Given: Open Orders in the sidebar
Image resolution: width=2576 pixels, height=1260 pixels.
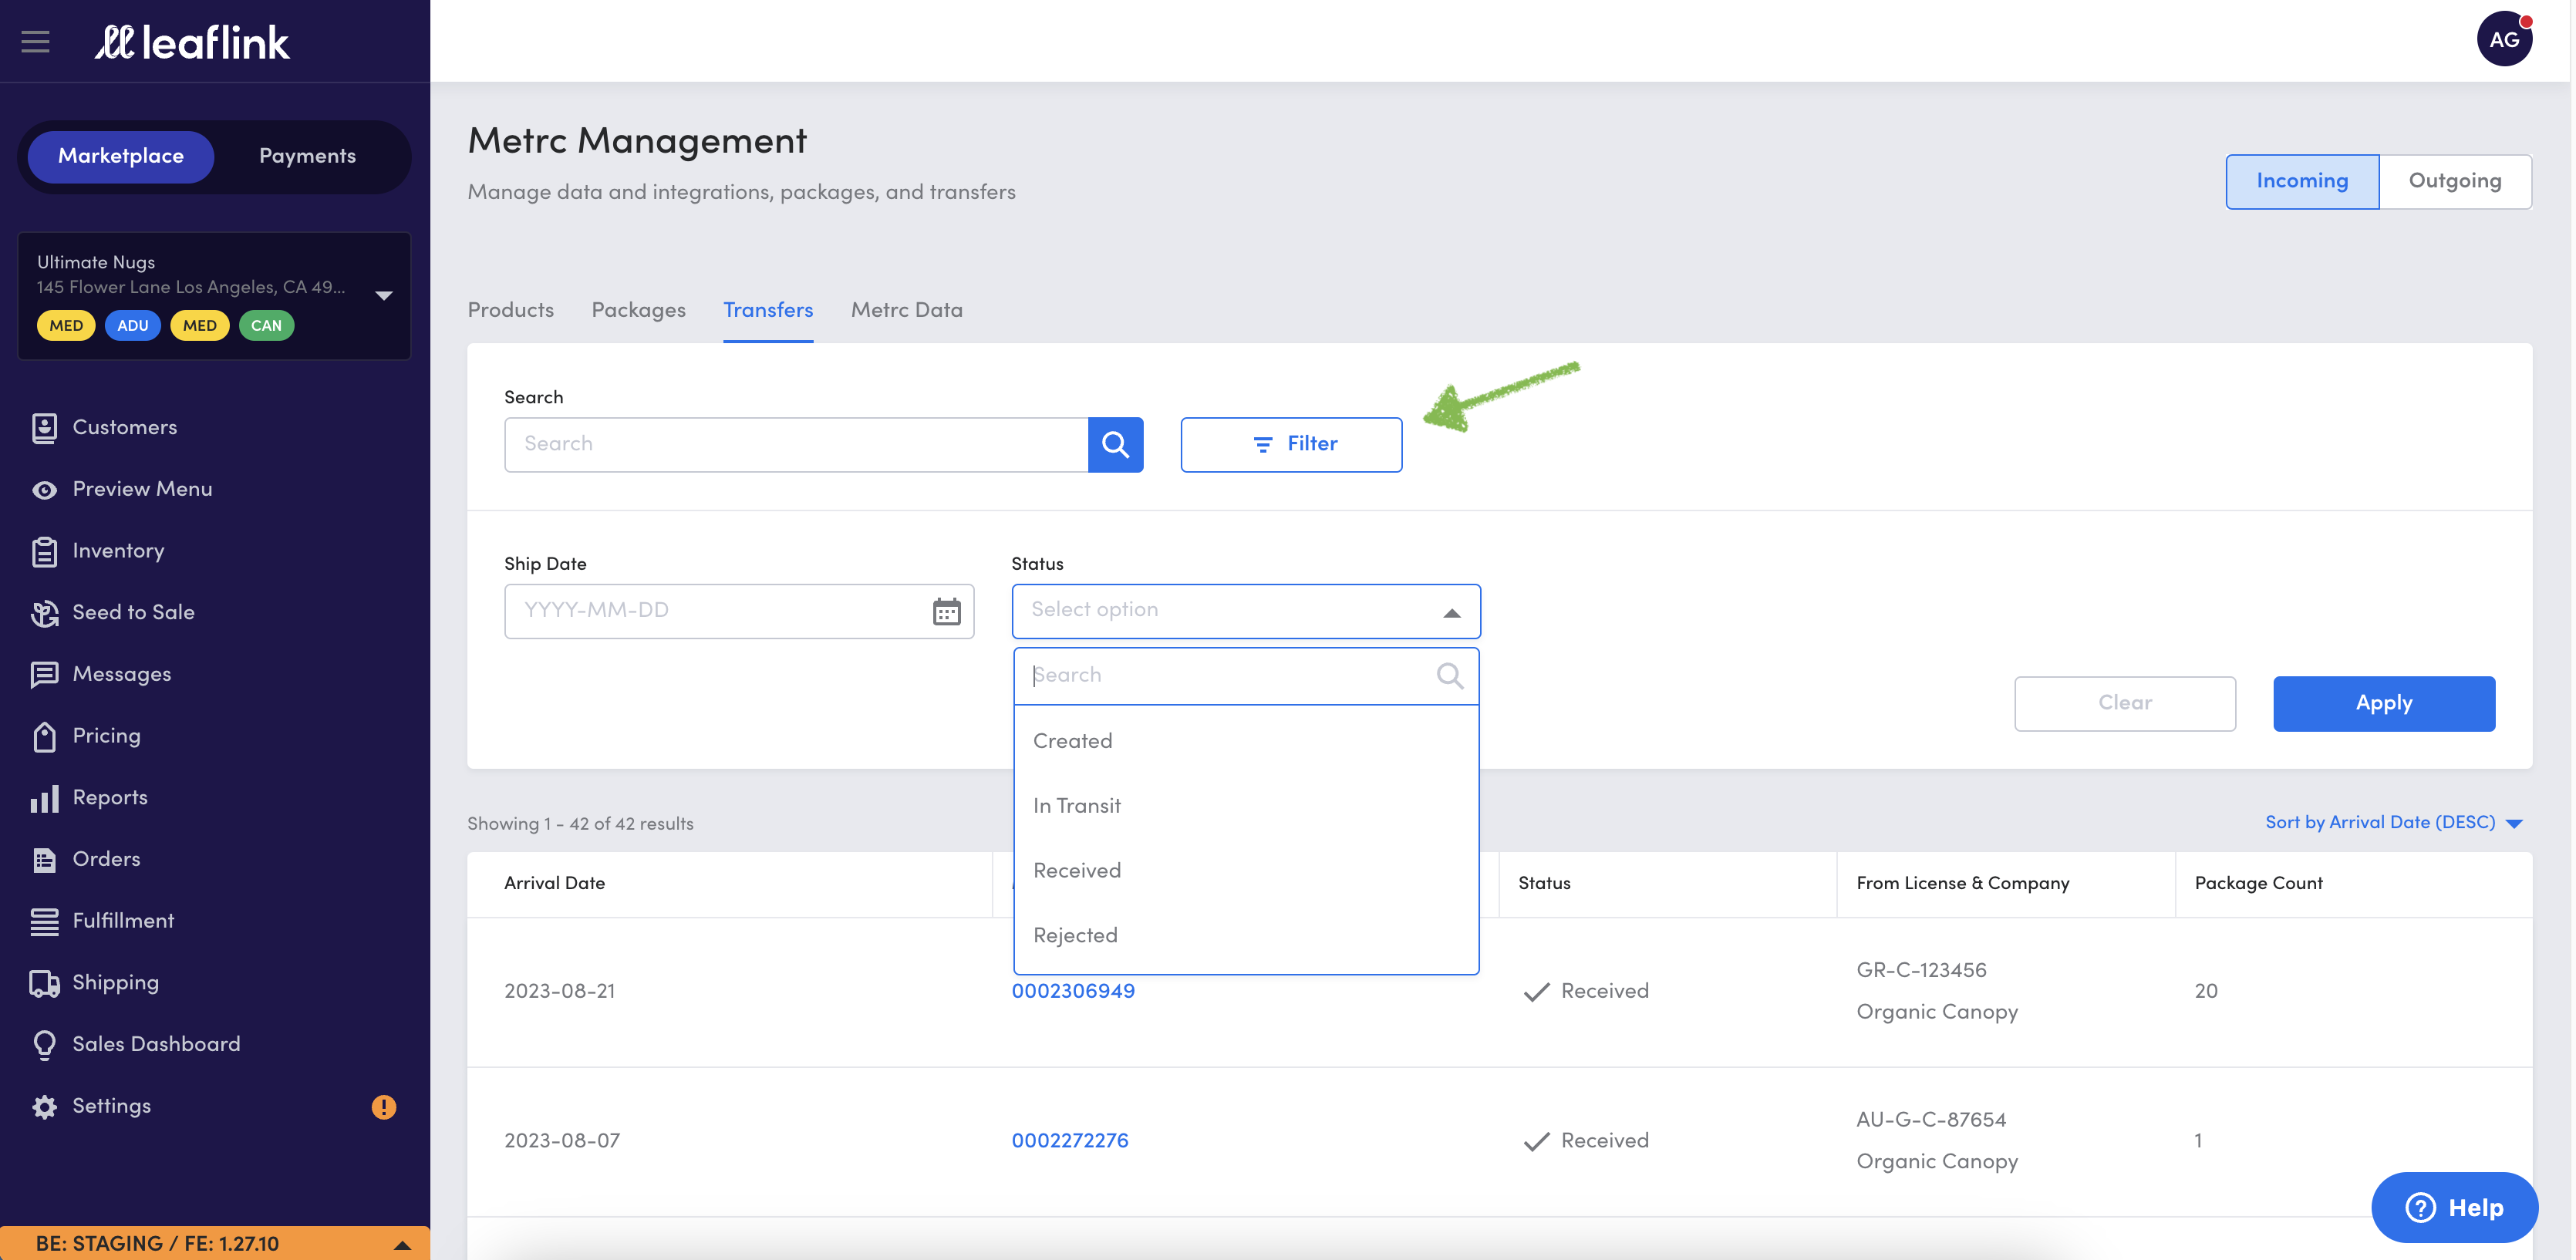Looking at the screenshot, I should point(106,860).
